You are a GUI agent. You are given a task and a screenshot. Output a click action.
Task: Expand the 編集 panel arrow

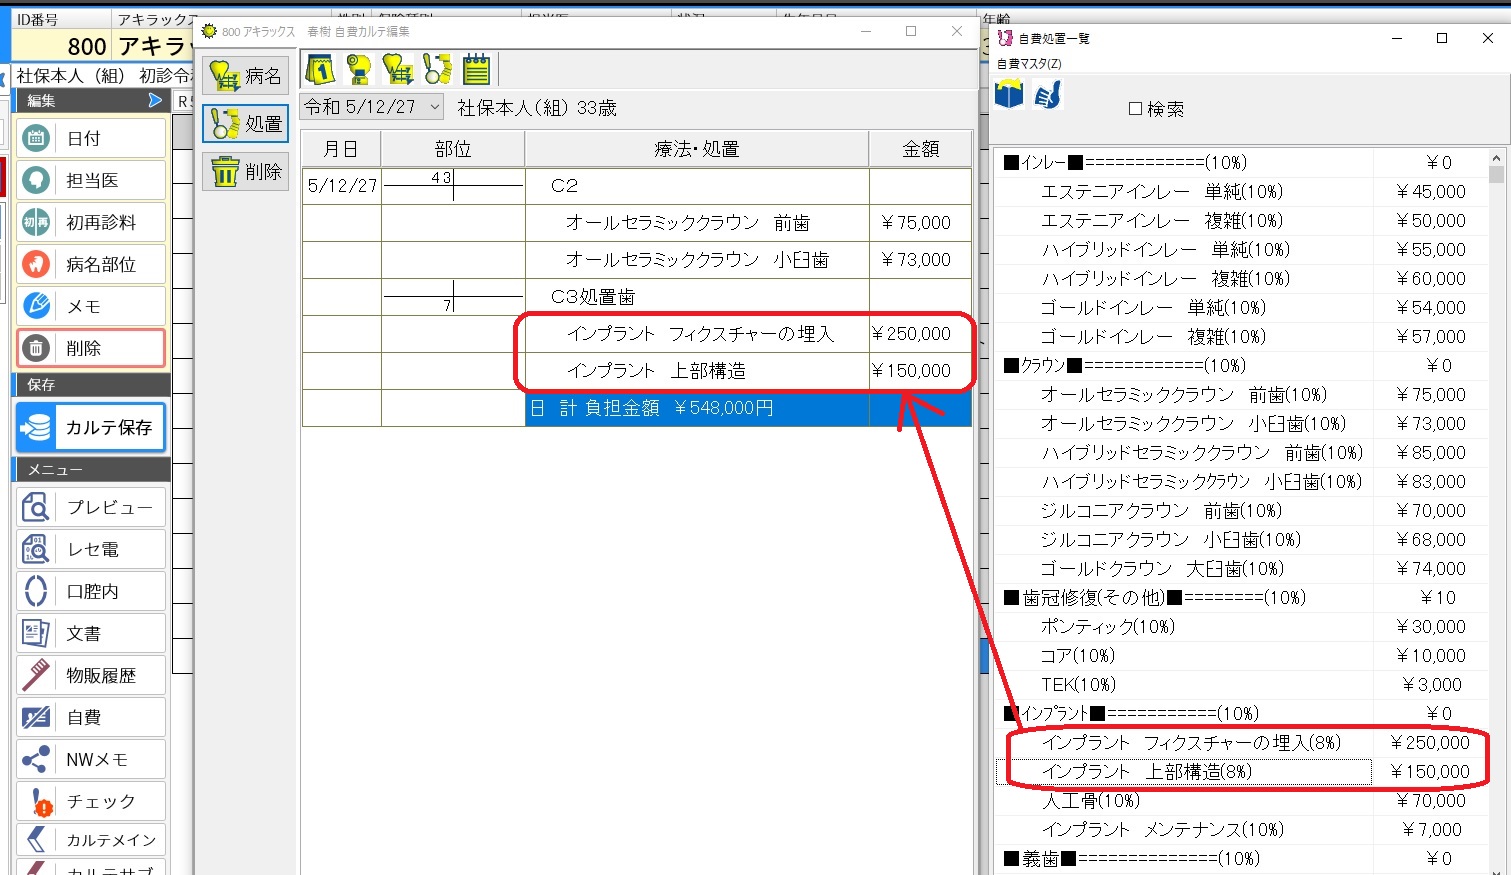click(x=155, y=100)
